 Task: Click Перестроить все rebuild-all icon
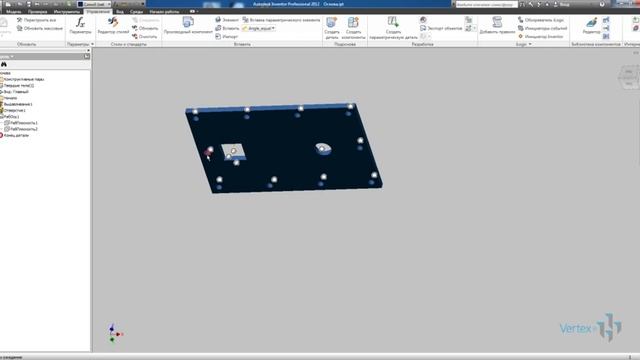pos(19,20)
